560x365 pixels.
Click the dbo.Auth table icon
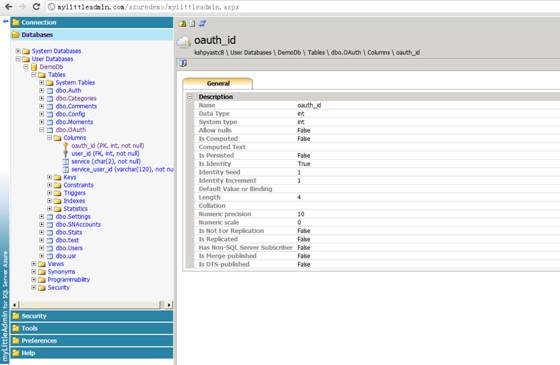[50, 91]
